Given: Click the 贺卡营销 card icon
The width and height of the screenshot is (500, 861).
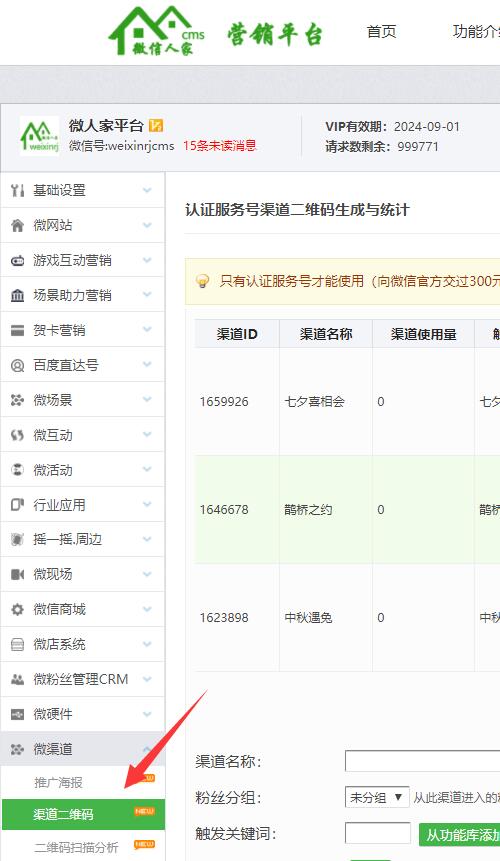Looking at the screenshot, I should pyautogui.click(x=18, y=330).
